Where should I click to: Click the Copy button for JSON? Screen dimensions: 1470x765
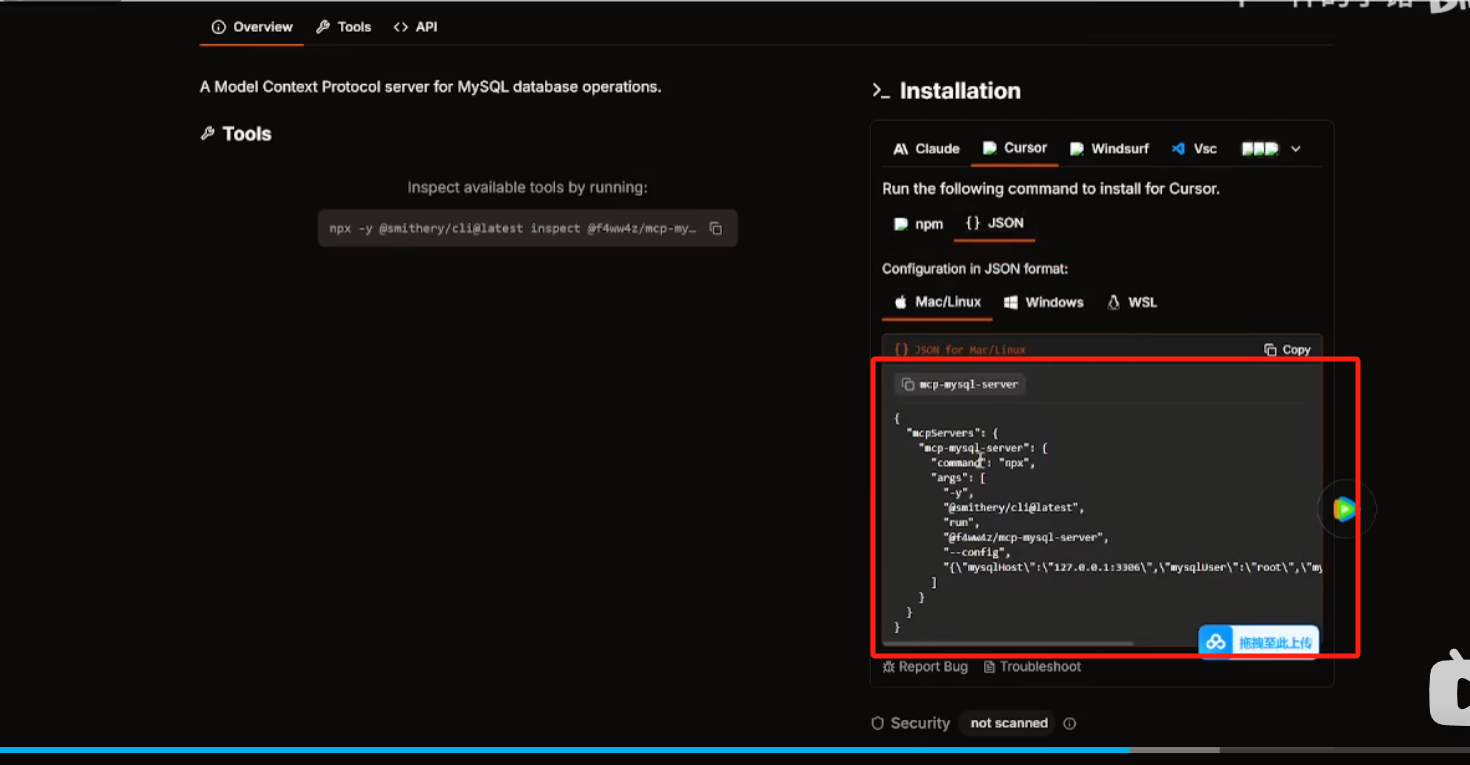1287,349
